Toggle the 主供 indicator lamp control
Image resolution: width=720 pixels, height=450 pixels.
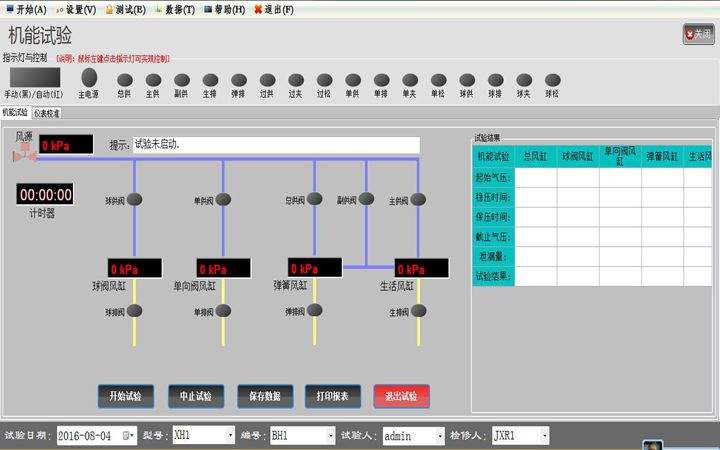(153, 80)
